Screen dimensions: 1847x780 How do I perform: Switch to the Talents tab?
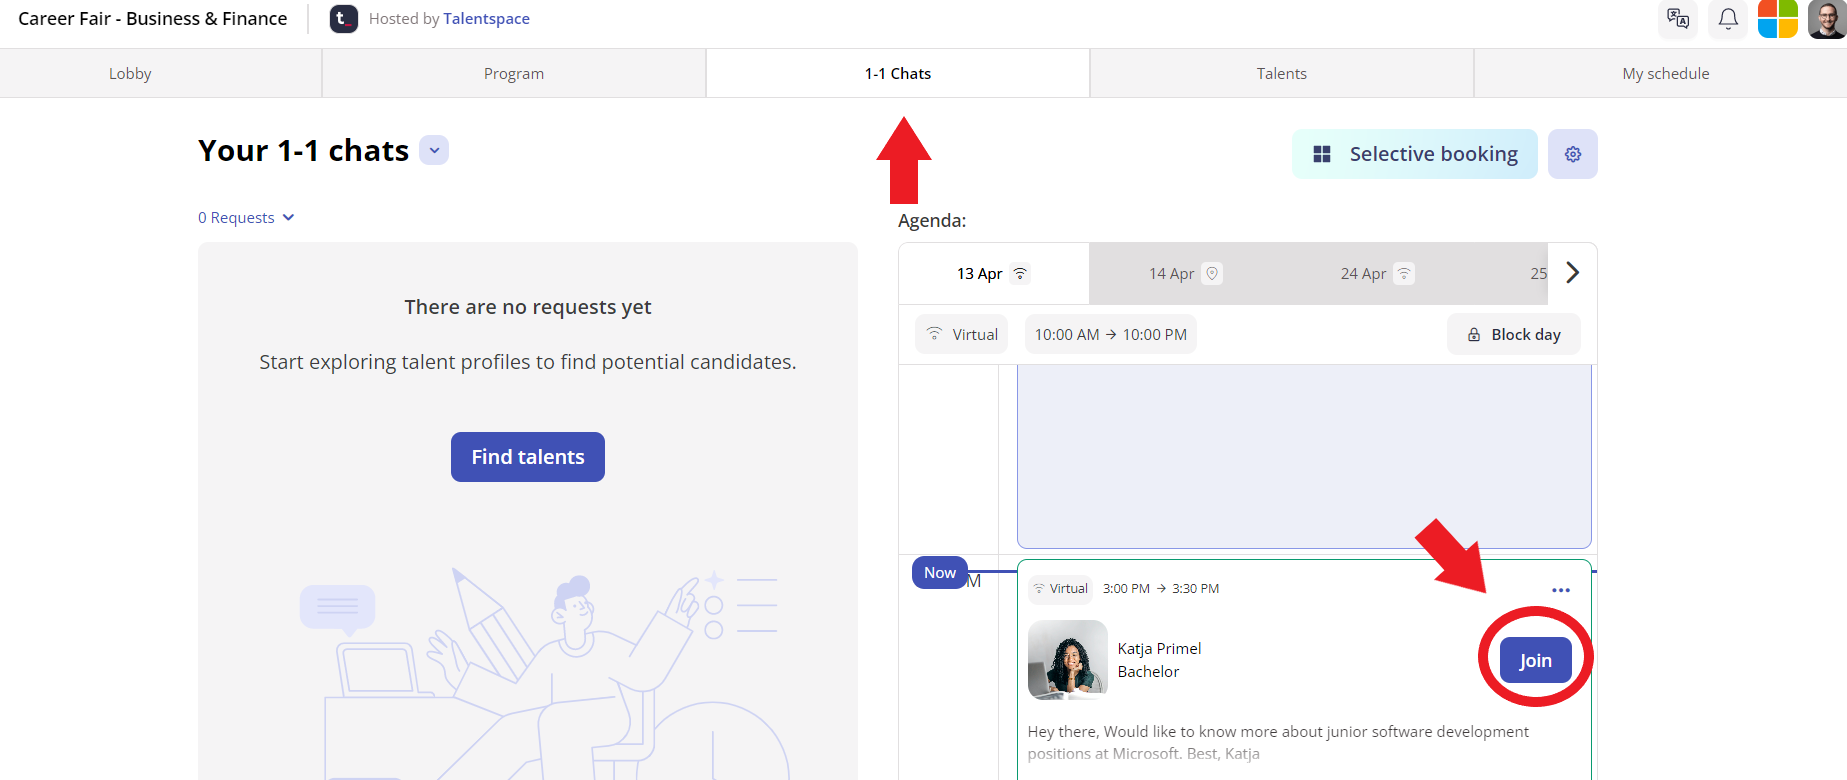tap(1282, 73)
